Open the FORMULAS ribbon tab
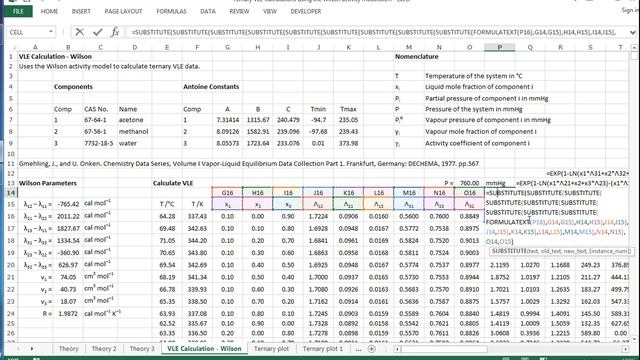 tap(171, 11)
